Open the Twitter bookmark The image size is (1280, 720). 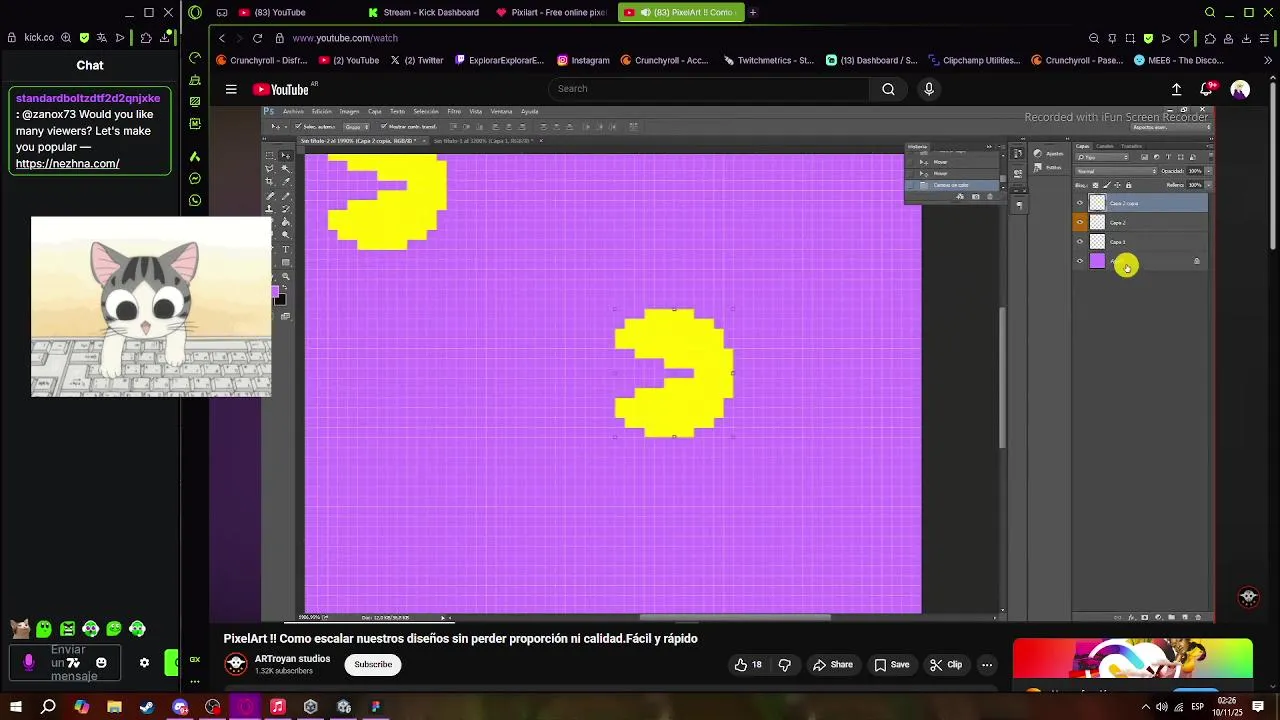417,60
